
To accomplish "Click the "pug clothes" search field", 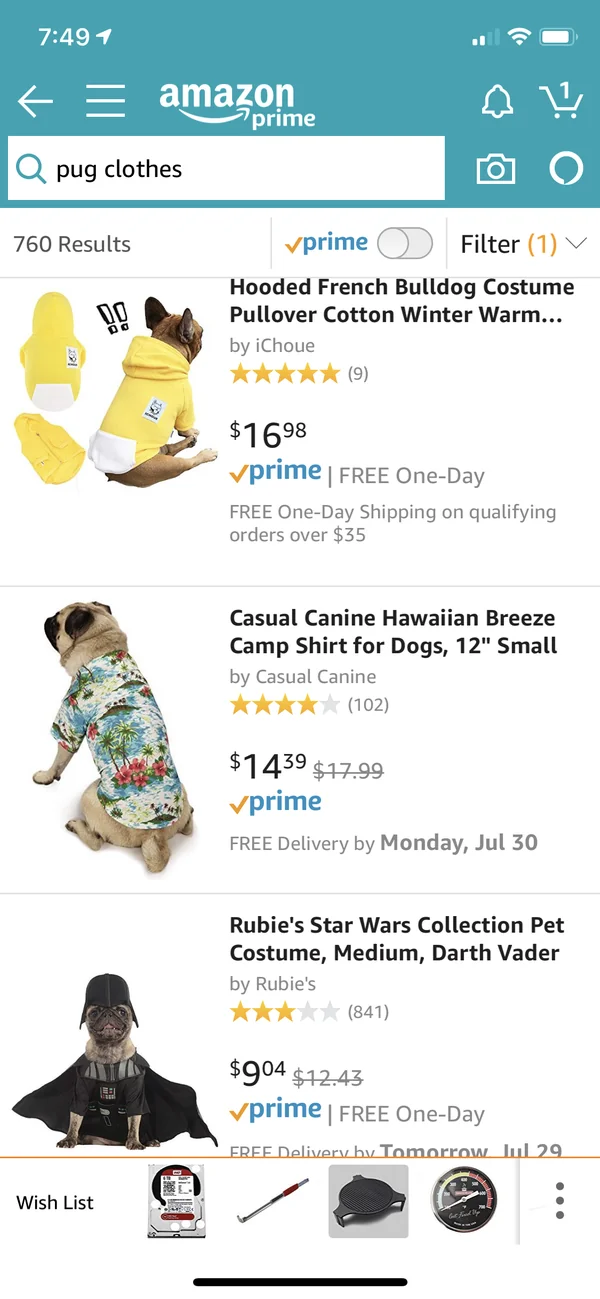I will pos(240,169).
